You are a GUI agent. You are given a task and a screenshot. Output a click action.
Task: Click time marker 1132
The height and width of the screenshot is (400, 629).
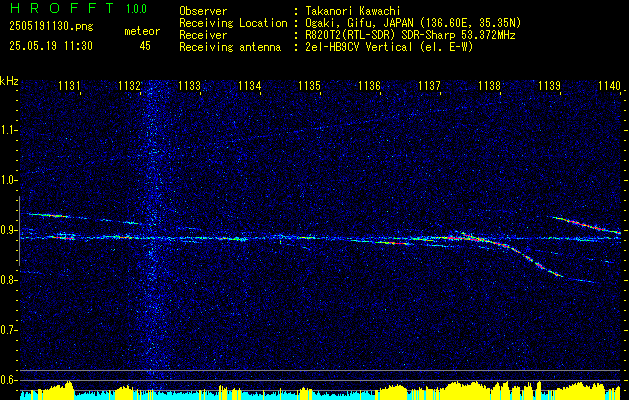[x=129, y=85]
